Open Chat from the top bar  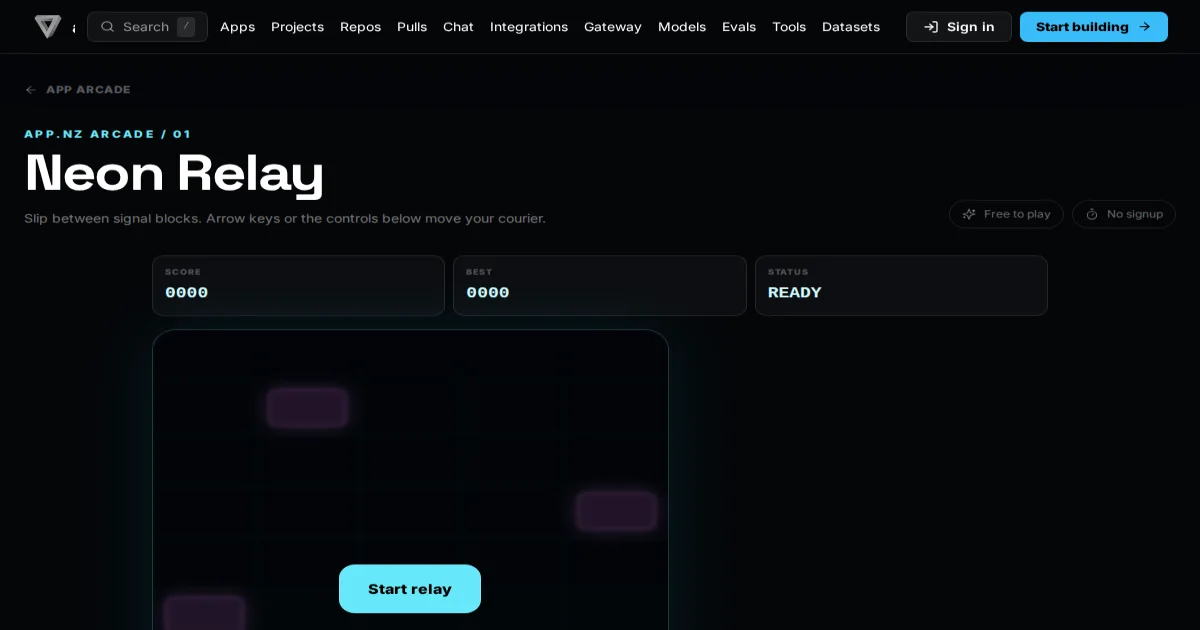[x=458, y=27]
